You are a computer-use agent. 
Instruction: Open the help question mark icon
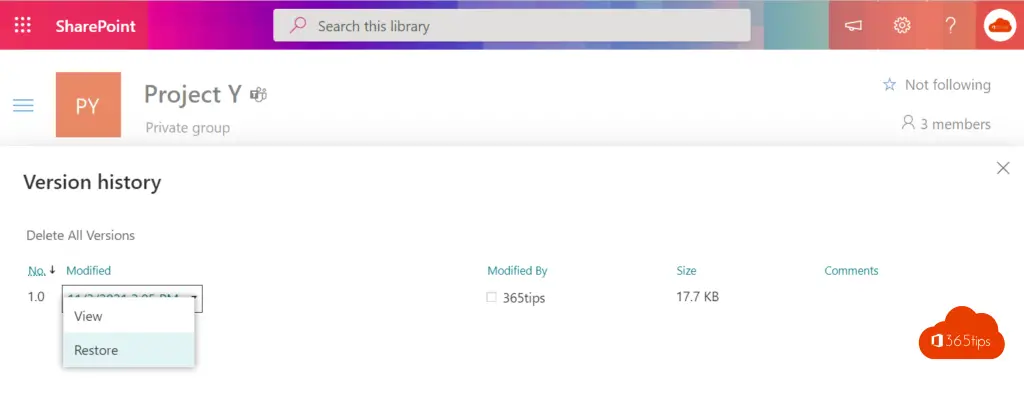[951, 25]
